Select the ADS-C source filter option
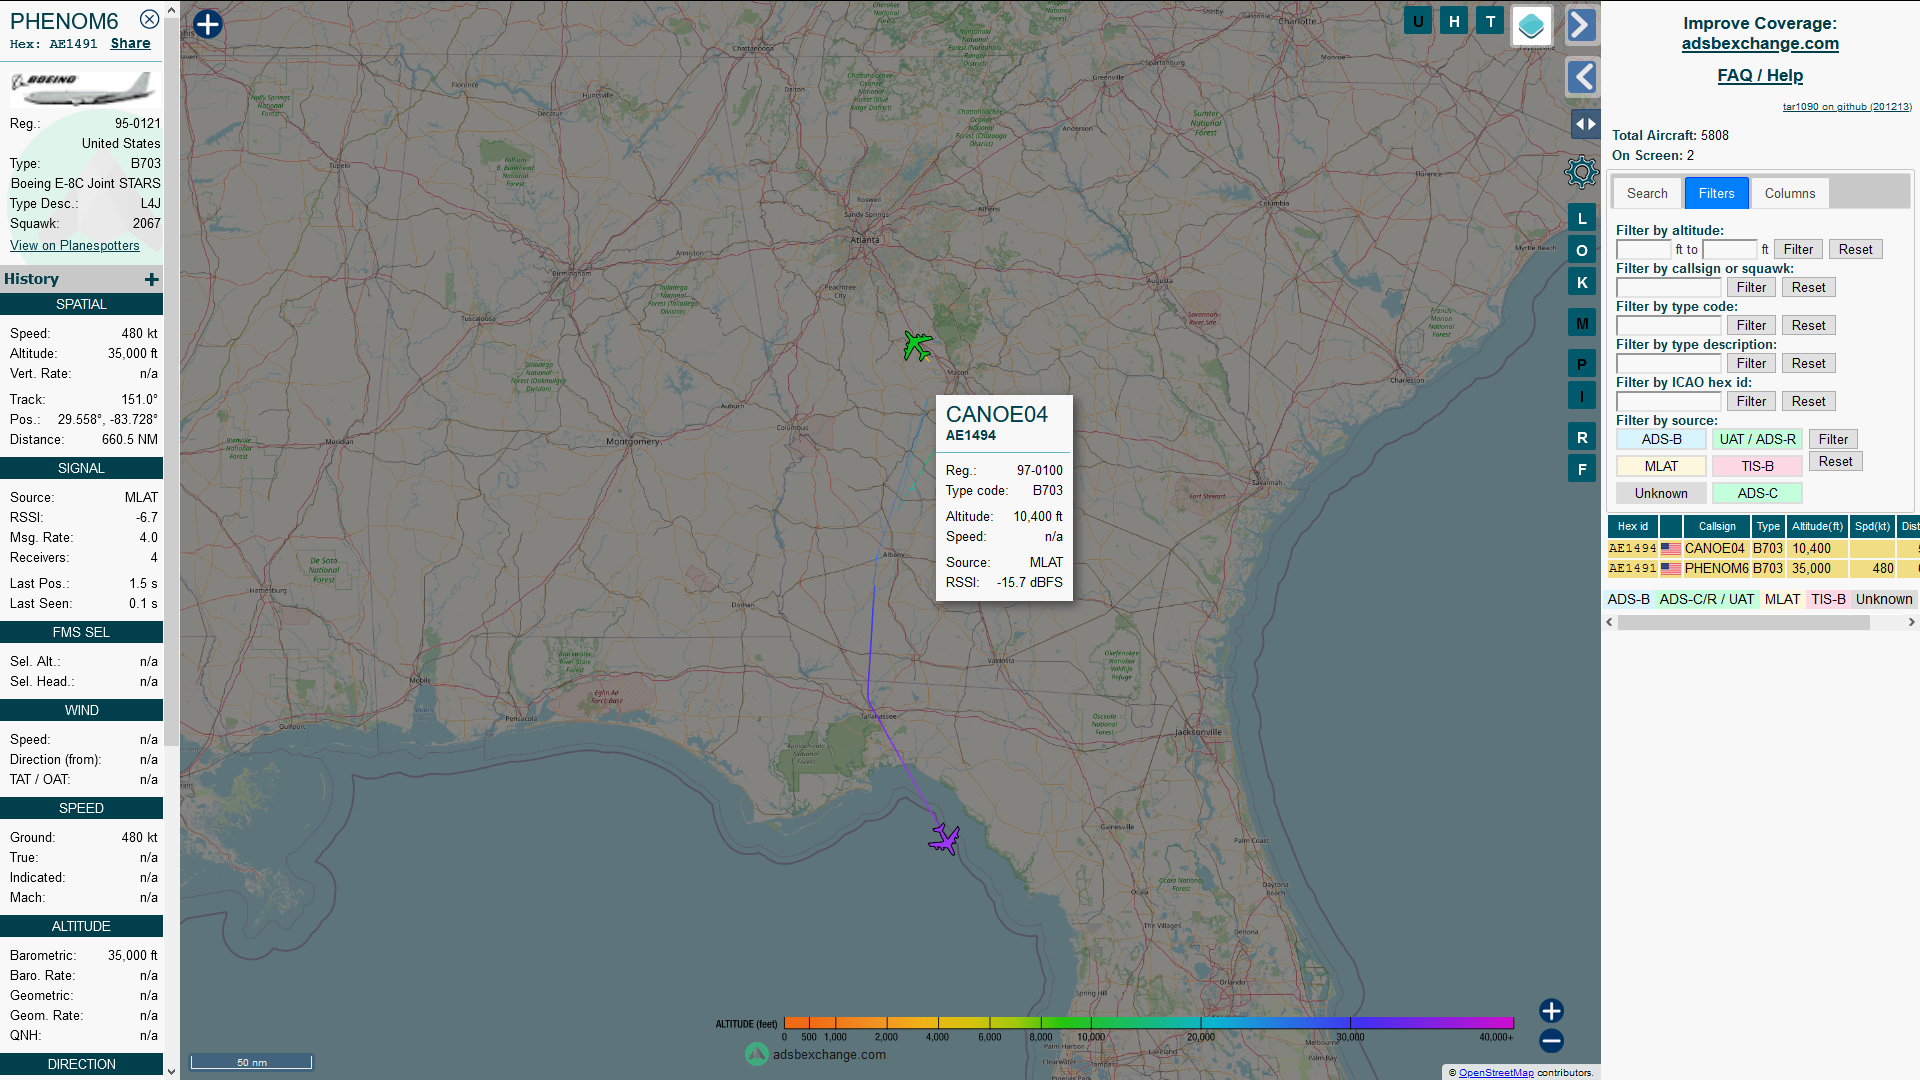 [1757, 493]
